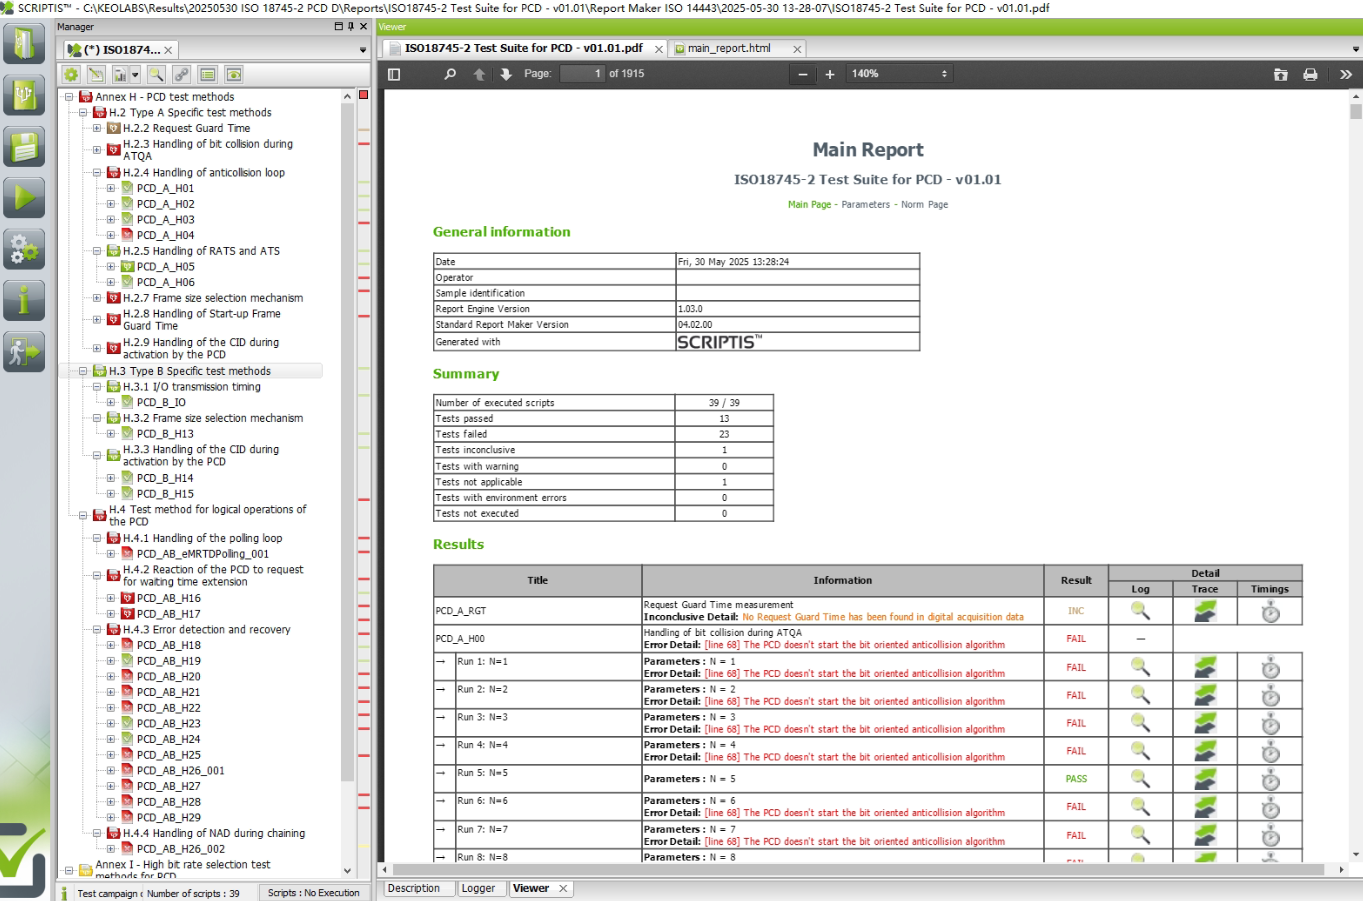Image resolution: width=1363 pixels, height=901 pixels.
Task: Open log magnifier for PCD_A_RGT row
Action: (1140, 611)
